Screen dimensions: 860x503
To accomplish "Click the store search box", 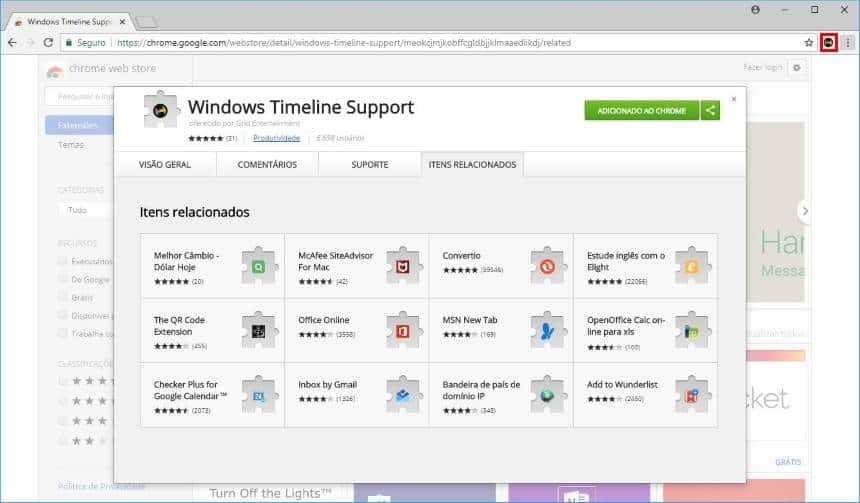I will (80, 97).
